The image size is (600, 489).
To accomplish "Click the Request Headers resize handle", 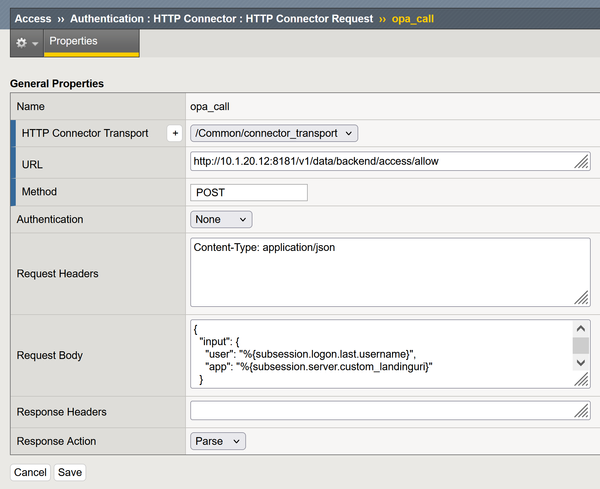I will [x=581, y=297].
